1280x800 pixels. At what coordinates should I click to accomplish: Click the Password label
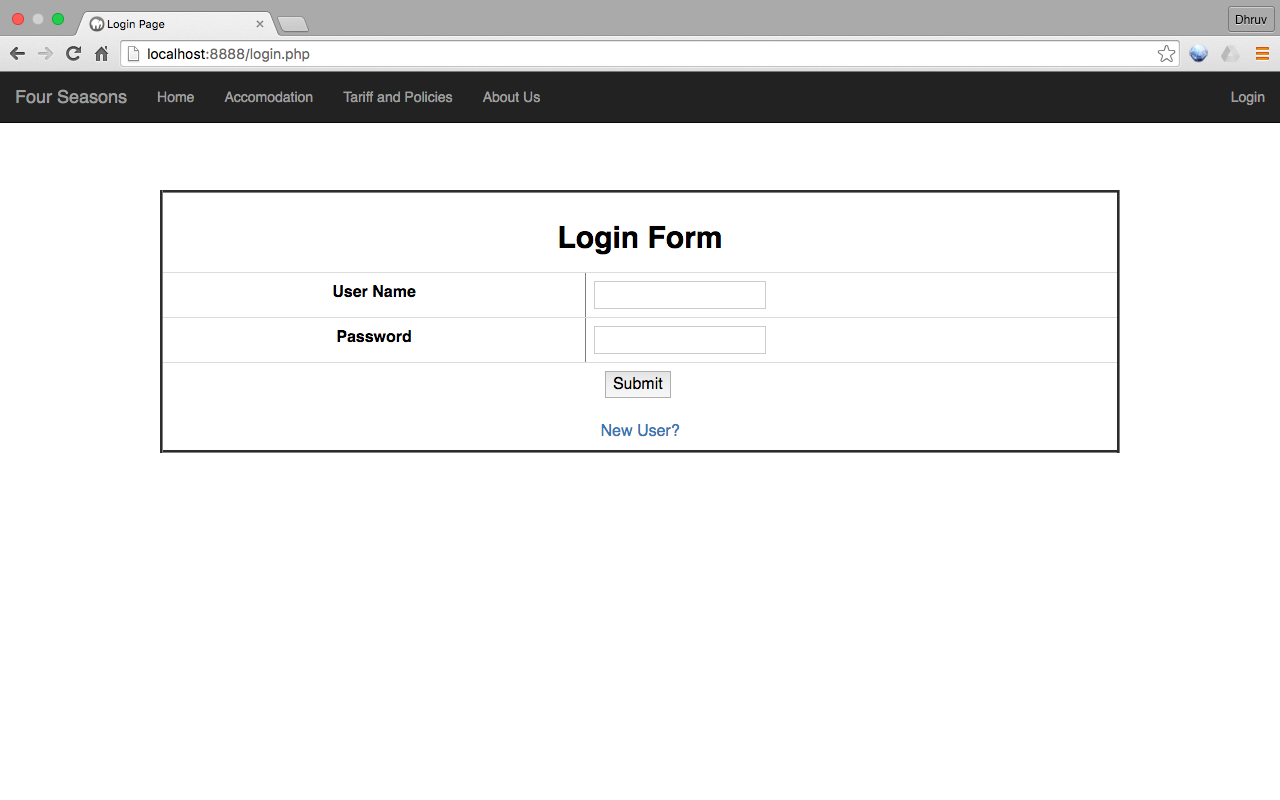click(x=374, y=337)
